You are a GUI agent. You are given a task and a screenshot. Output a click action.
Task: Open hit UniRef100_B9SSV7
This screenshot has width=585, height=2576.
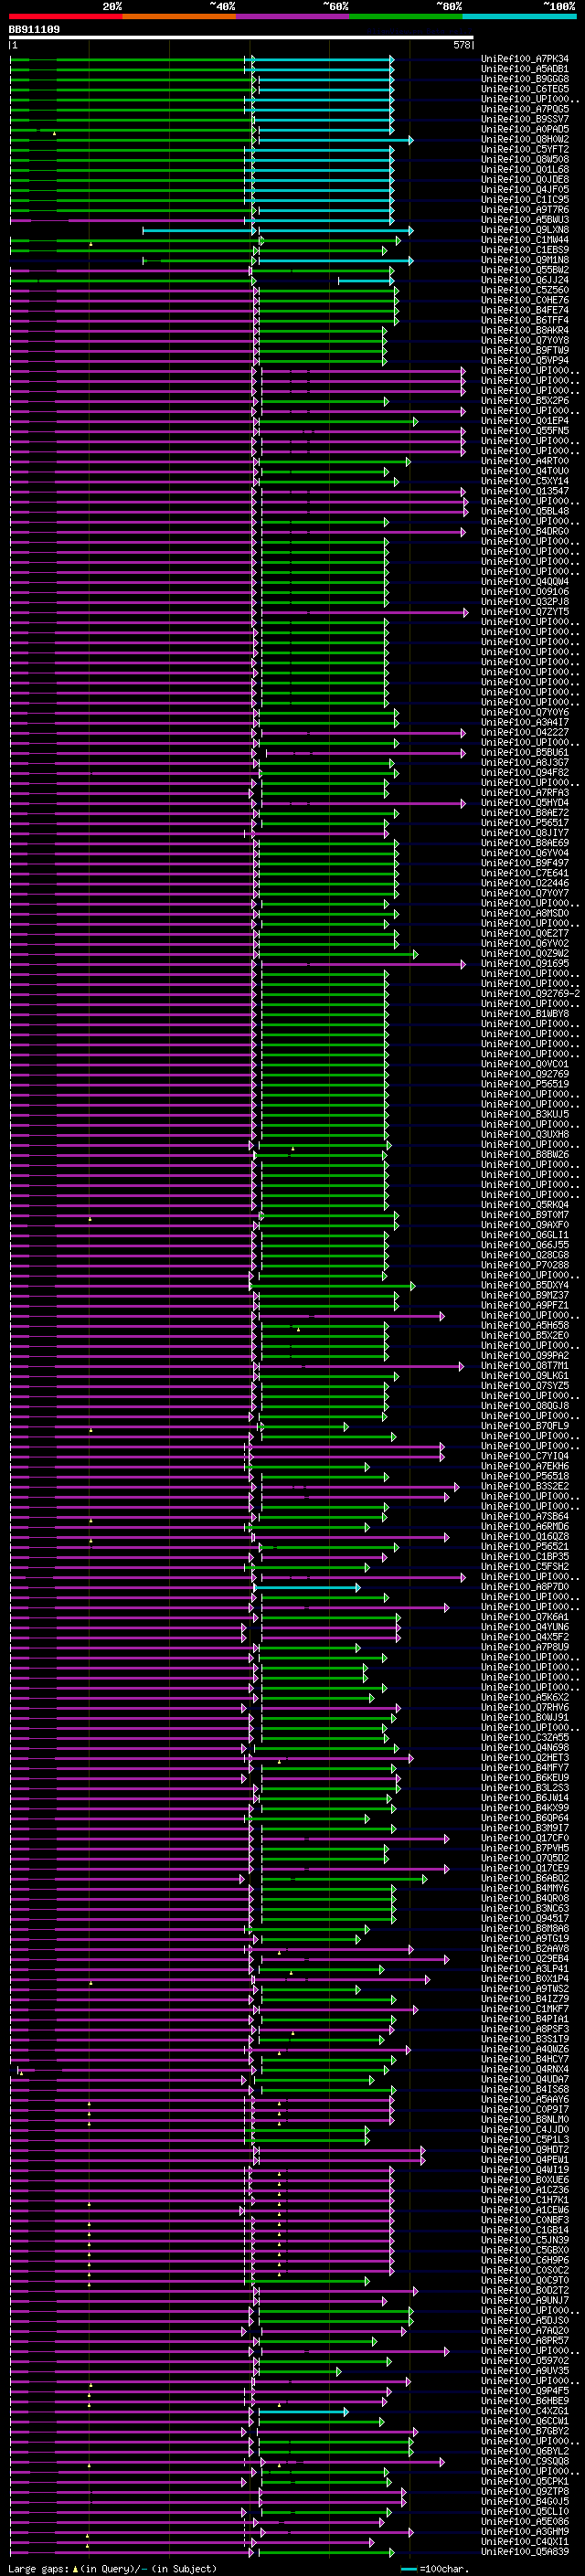pos(525,119)
